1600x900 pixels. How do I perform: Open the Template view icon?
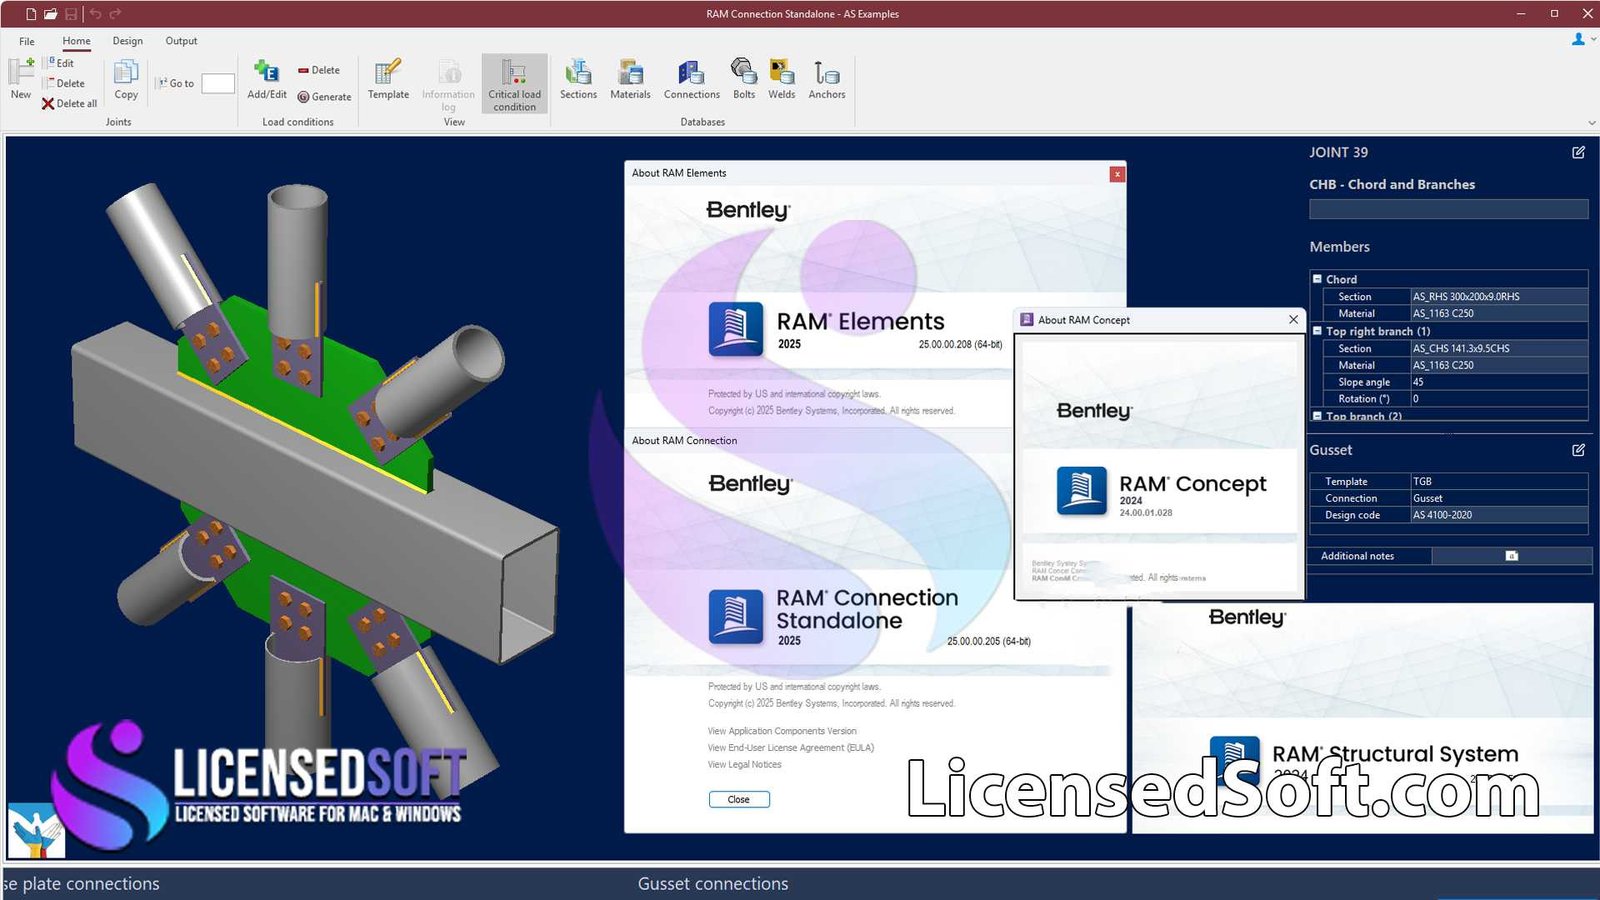(388, 79)
